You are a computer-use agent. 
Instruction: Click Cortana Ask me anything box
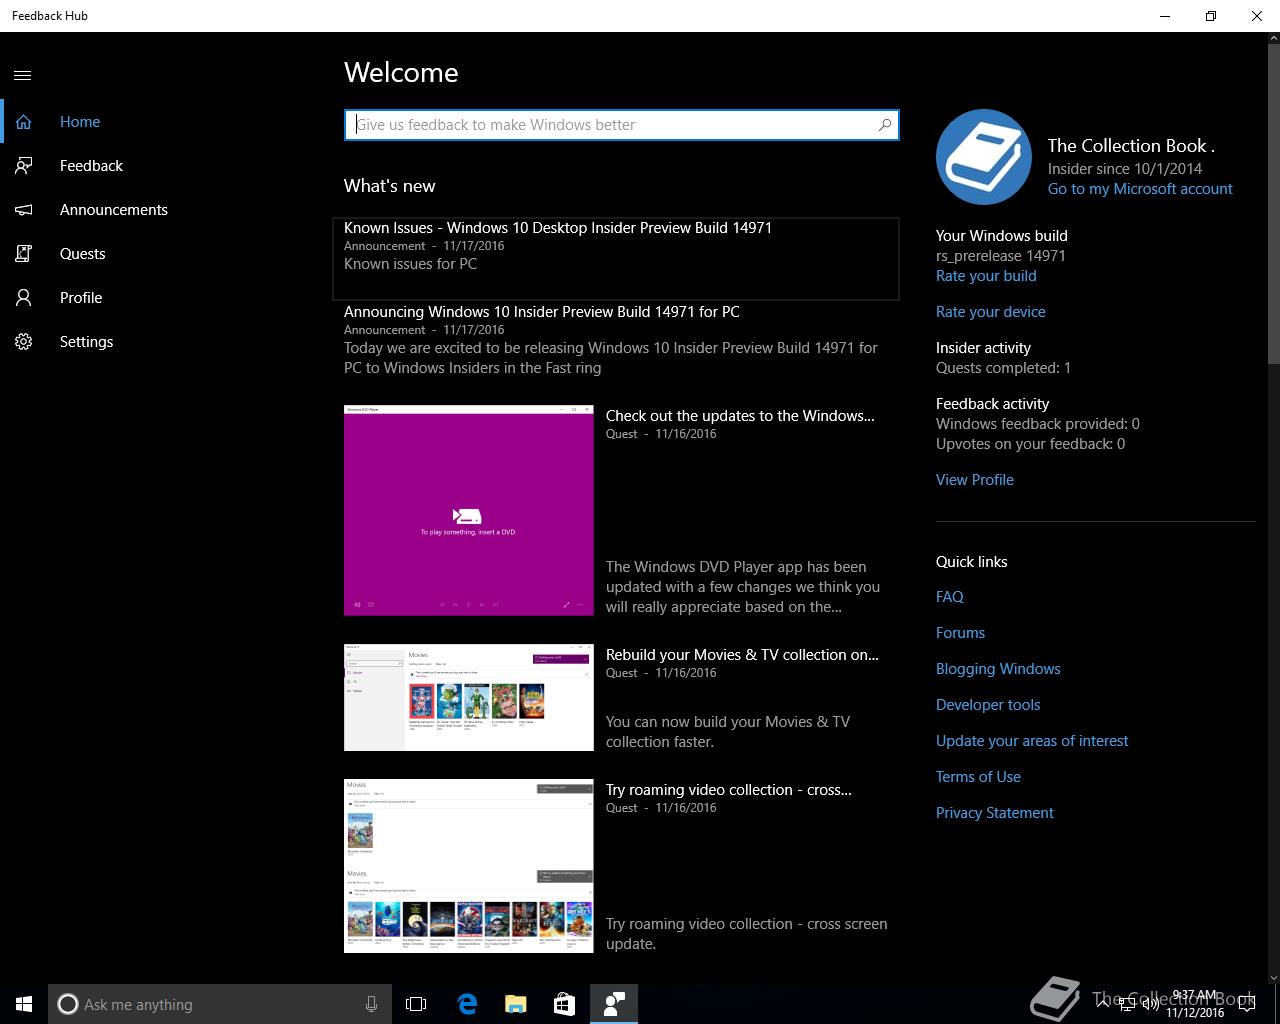pyautogui.click(x=220, y=1004)
